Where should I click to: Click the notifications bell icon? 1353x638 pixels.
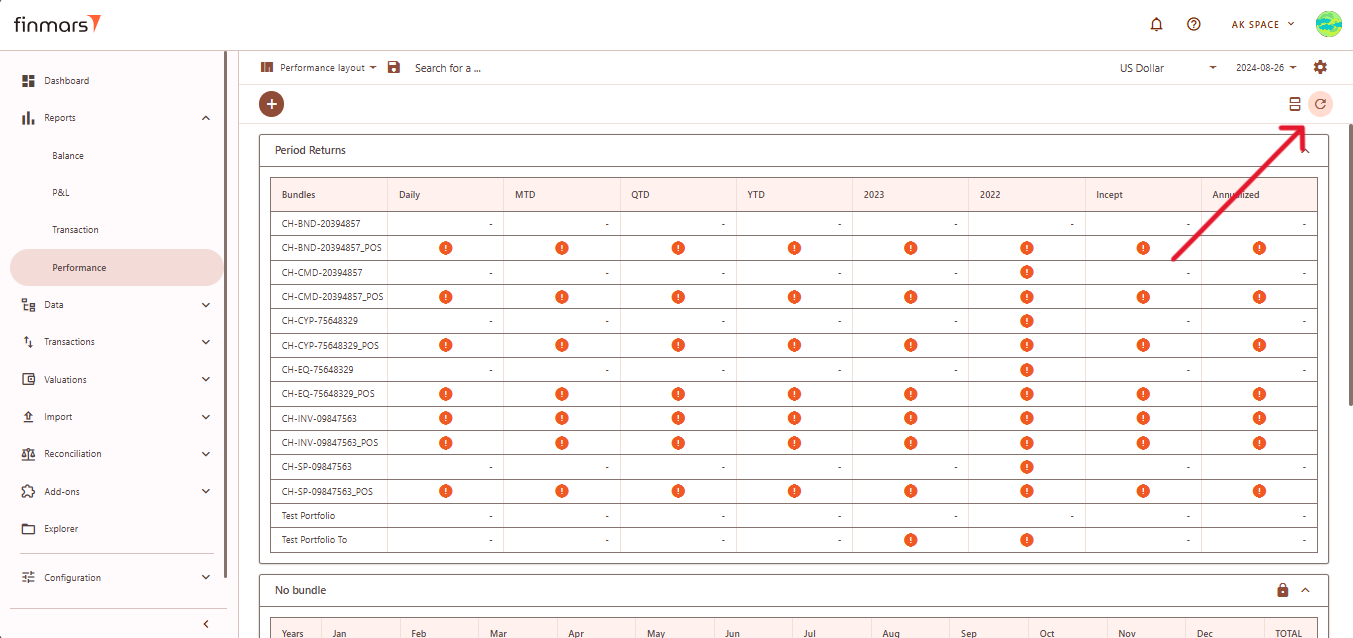coord(1157,24)
